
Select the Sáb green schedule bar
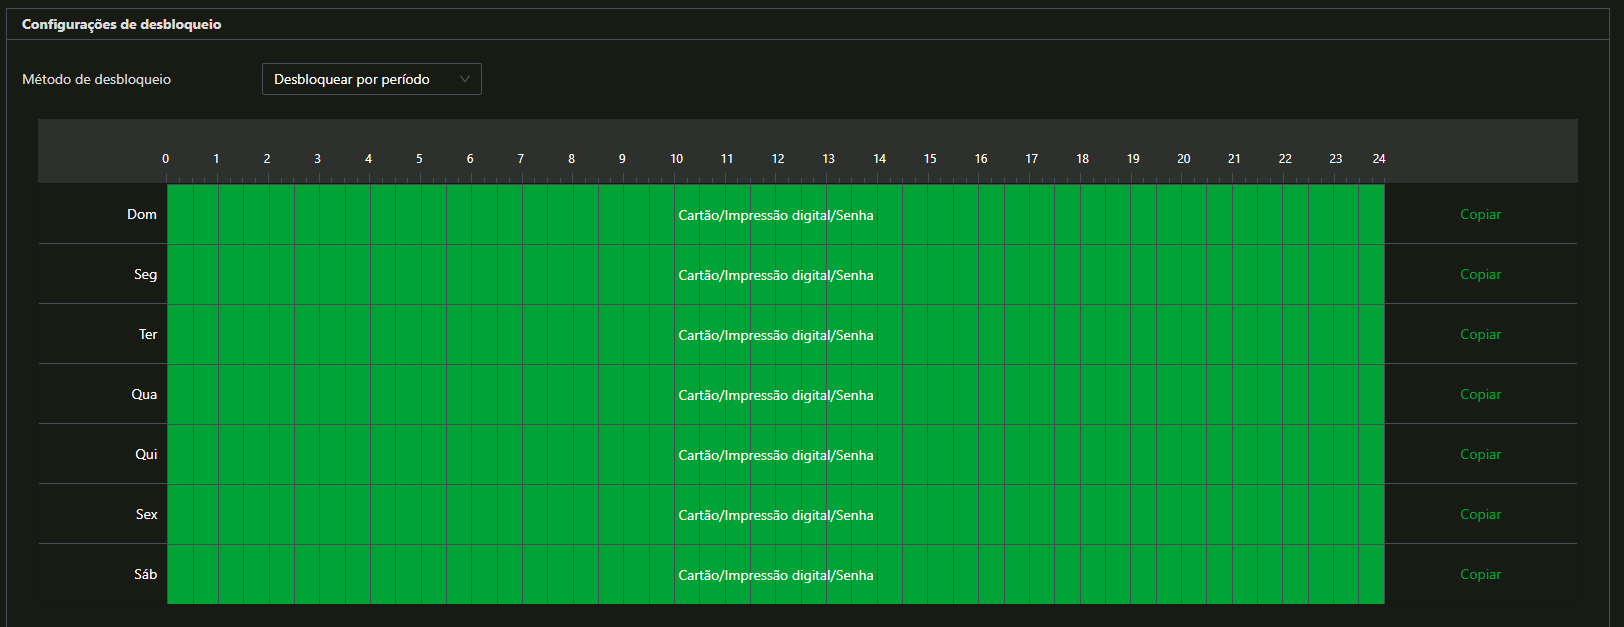(775, 575)
